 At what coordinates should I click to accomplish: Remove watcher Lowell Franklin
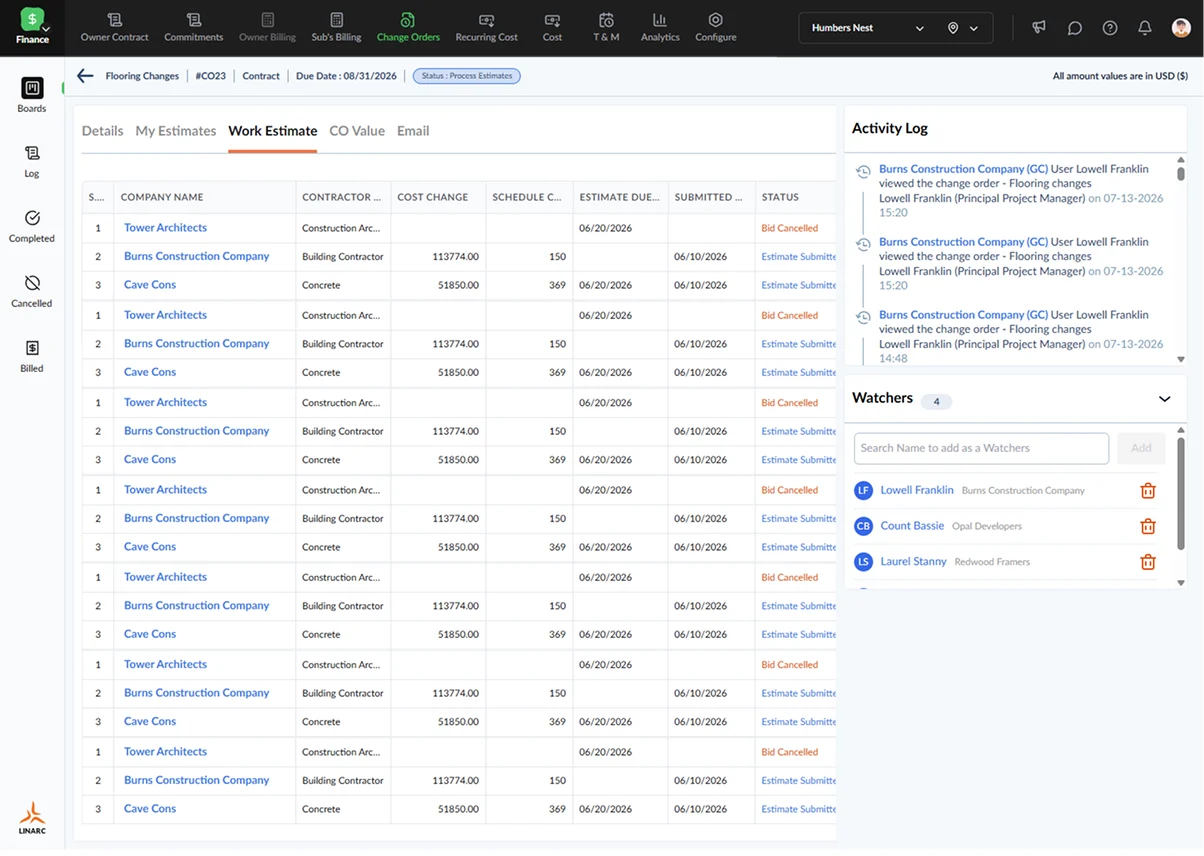1148,491
